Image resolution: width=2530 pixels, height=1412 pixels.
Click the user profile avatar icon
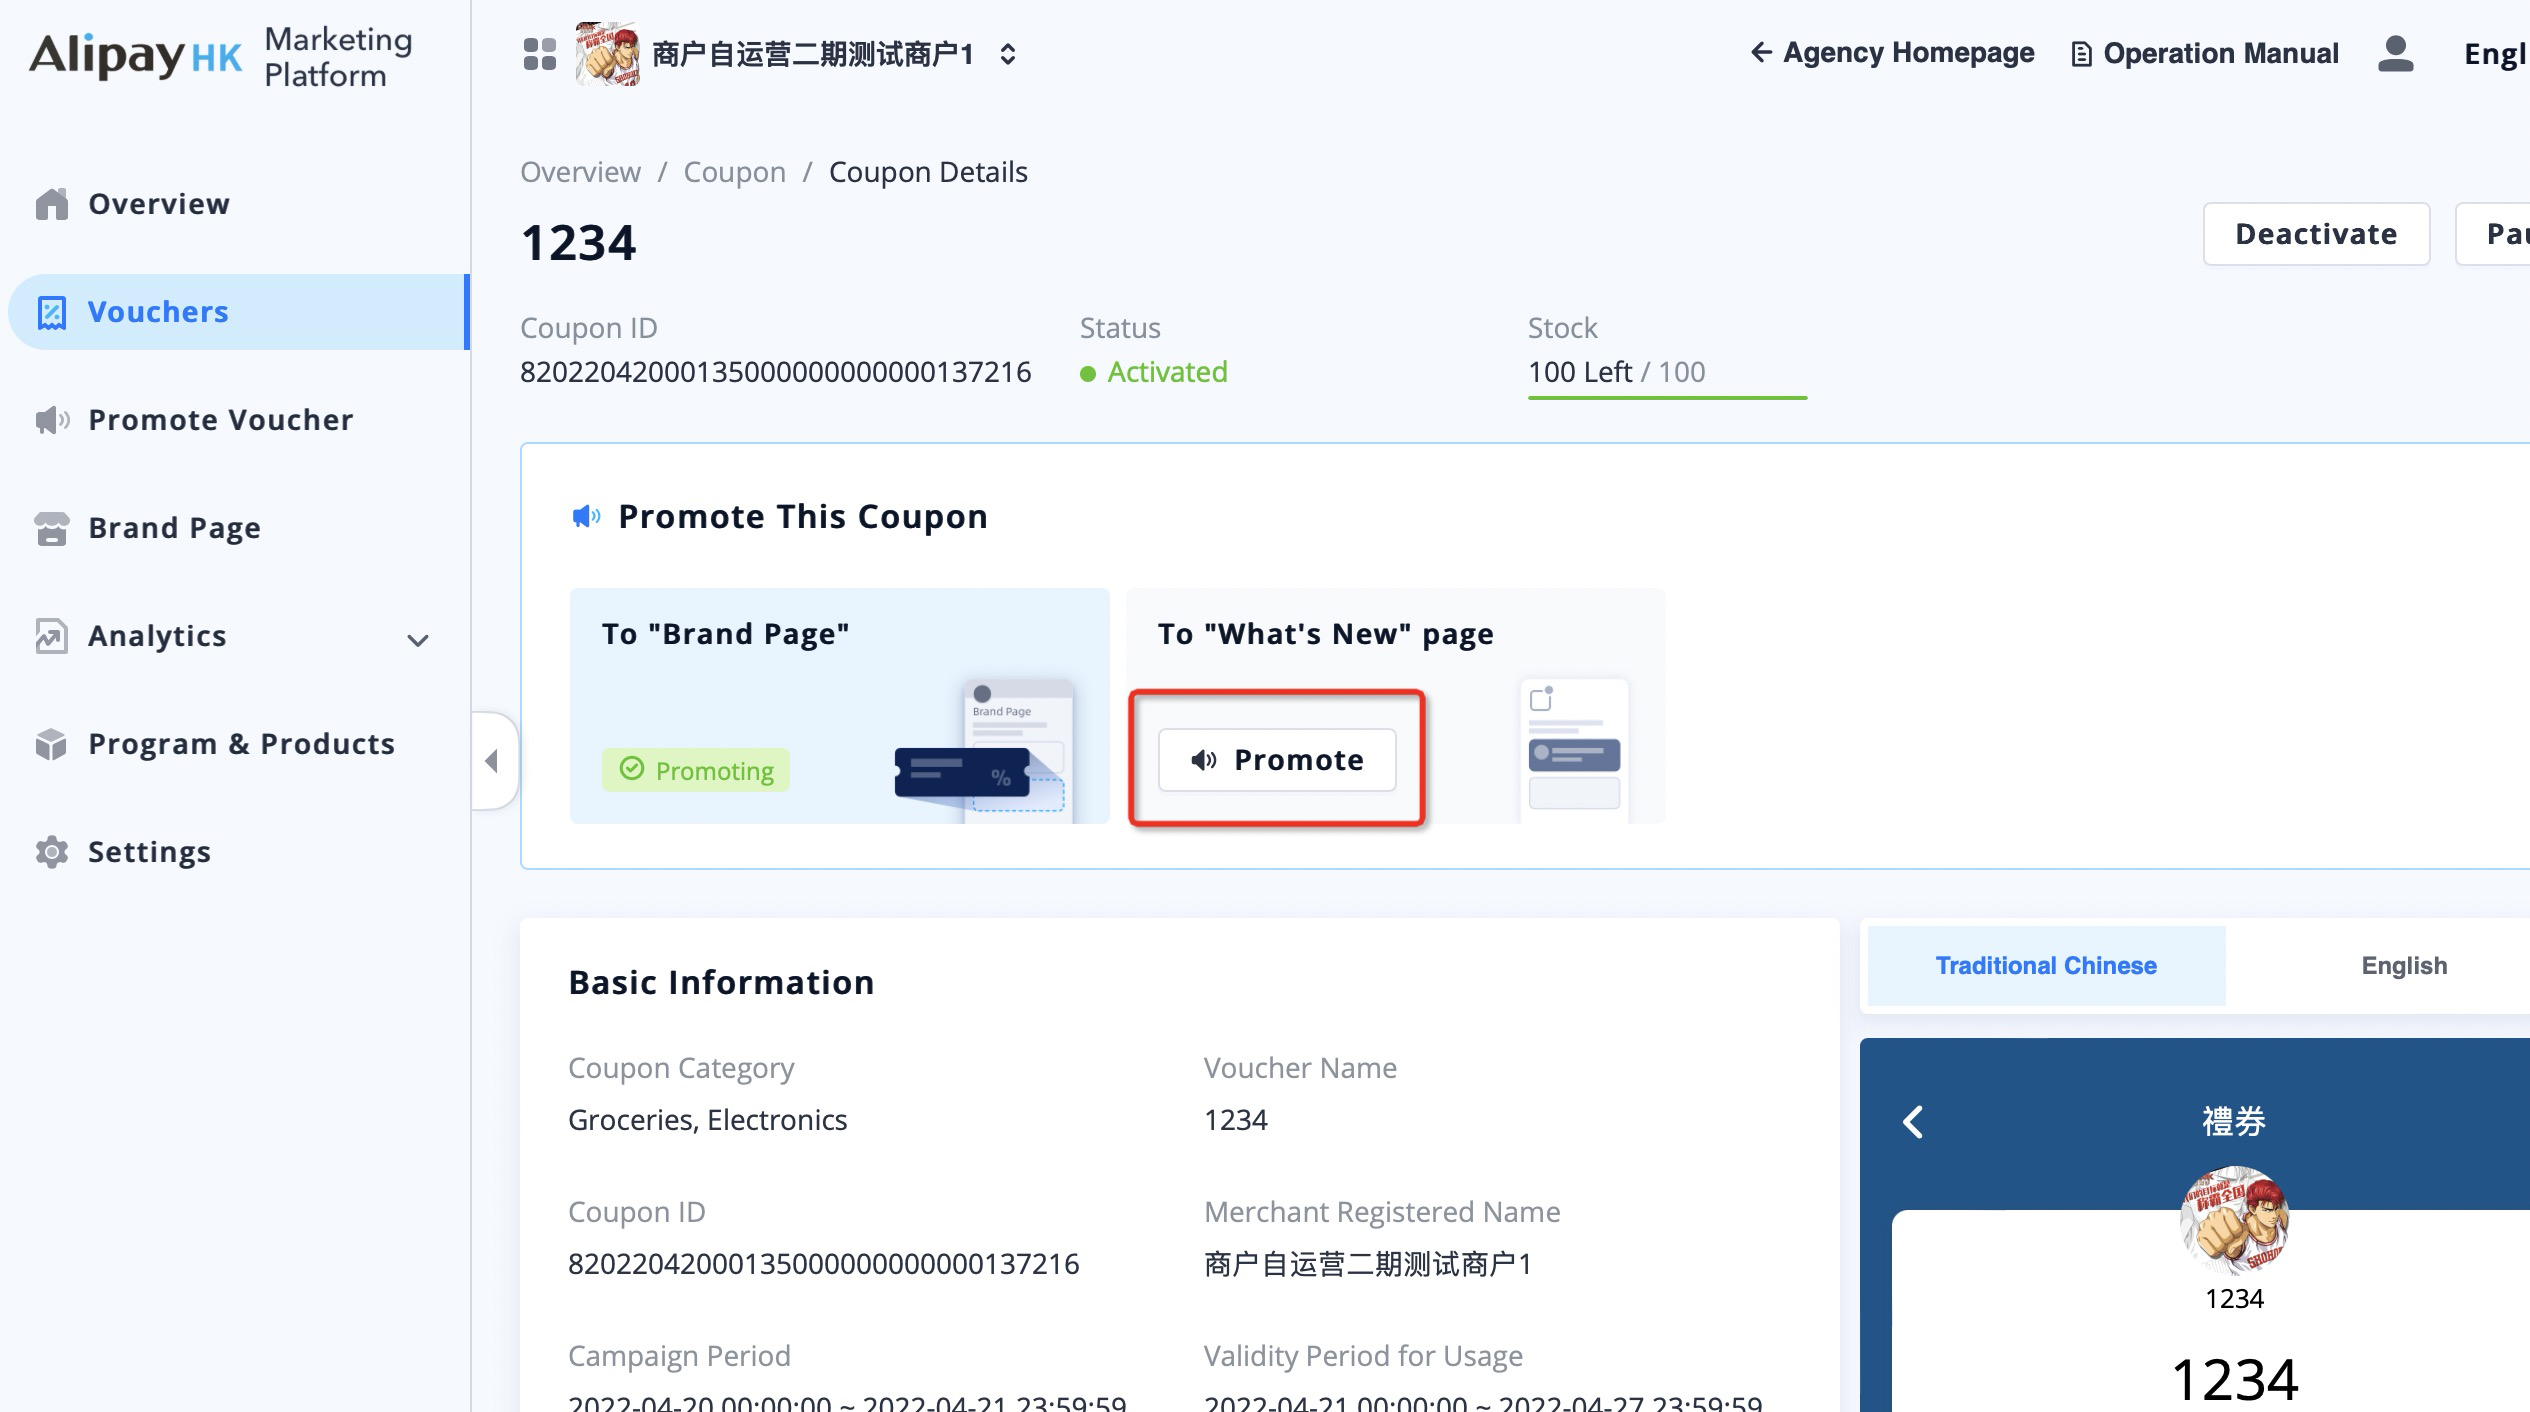click(2395, 54)
